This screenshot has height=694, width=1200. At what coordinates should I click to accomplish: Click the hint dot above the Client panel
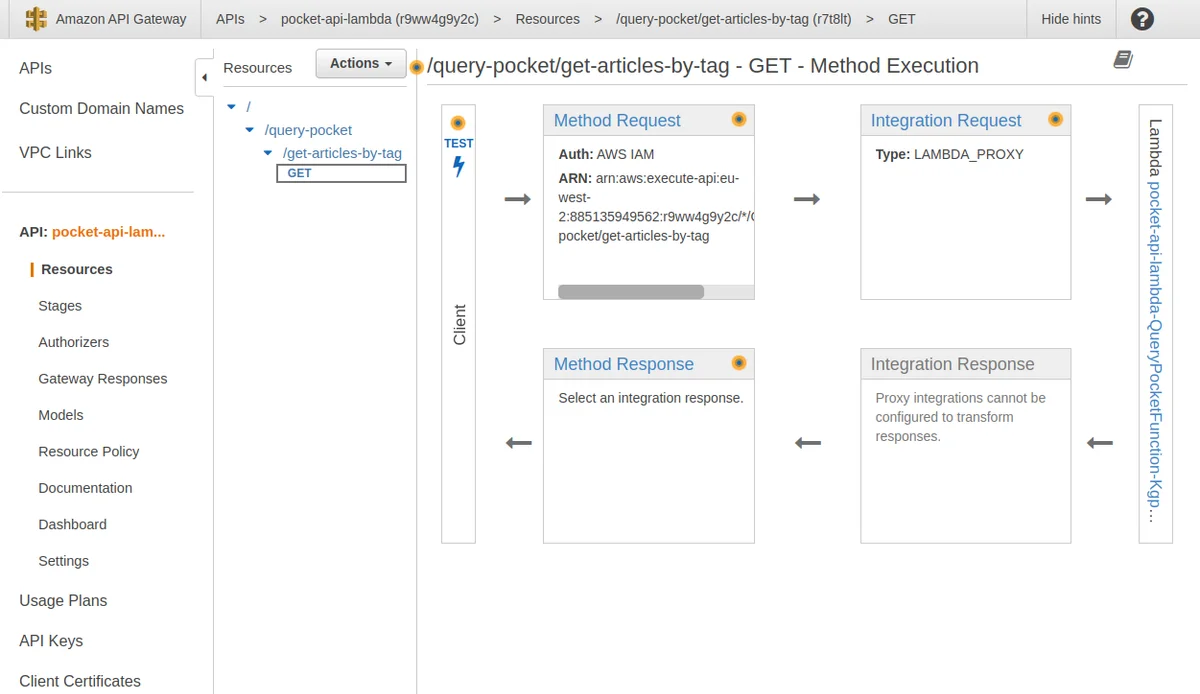tap(458, 123)
